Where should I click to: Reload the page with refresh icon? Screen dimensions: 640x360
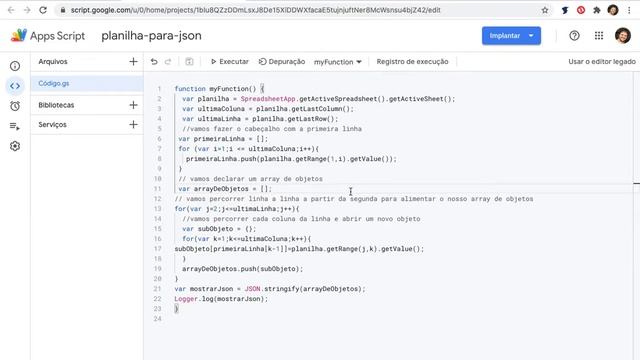coord(43,10)
